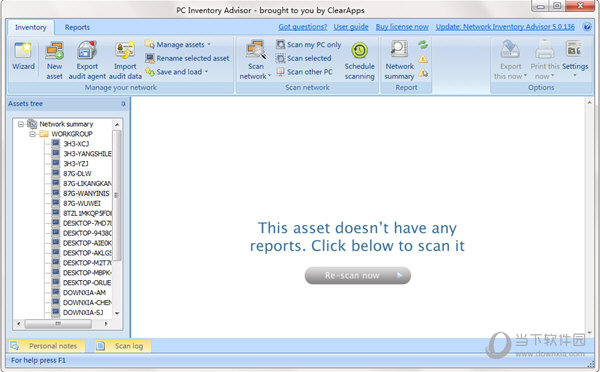Select asset DOWNXIA-CHEN
600x372 pixels.
click(87, 303)
